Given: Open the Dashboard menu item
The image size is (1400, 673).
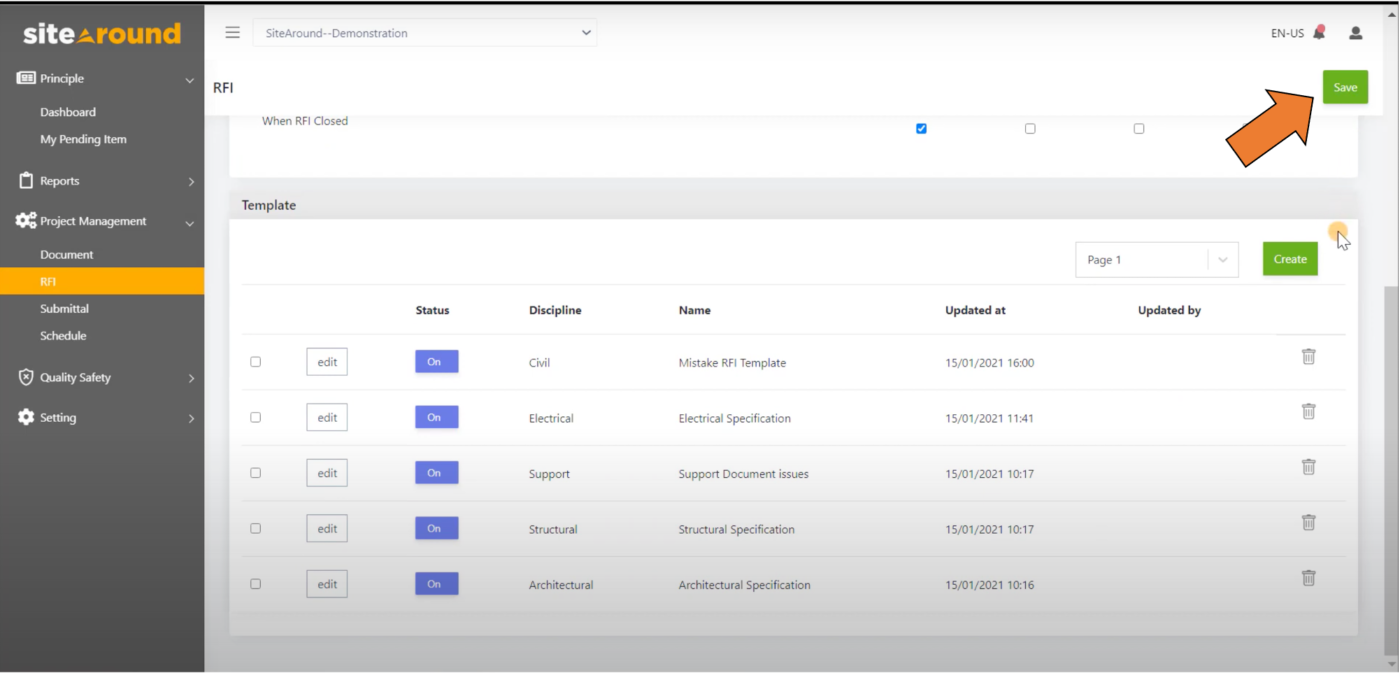Looking at the screenshot, I should pyautogui.click(x=67, y=111).
